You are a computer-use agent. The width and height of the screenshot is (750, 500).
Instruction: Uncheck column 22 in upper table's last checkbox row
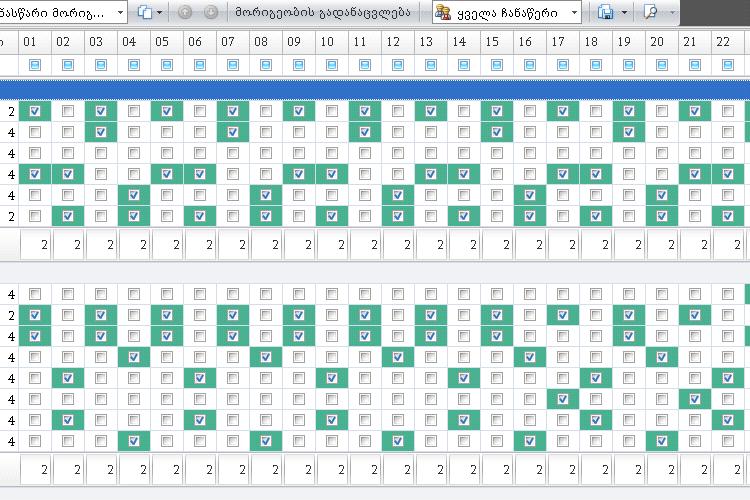[x=728, y=216]
